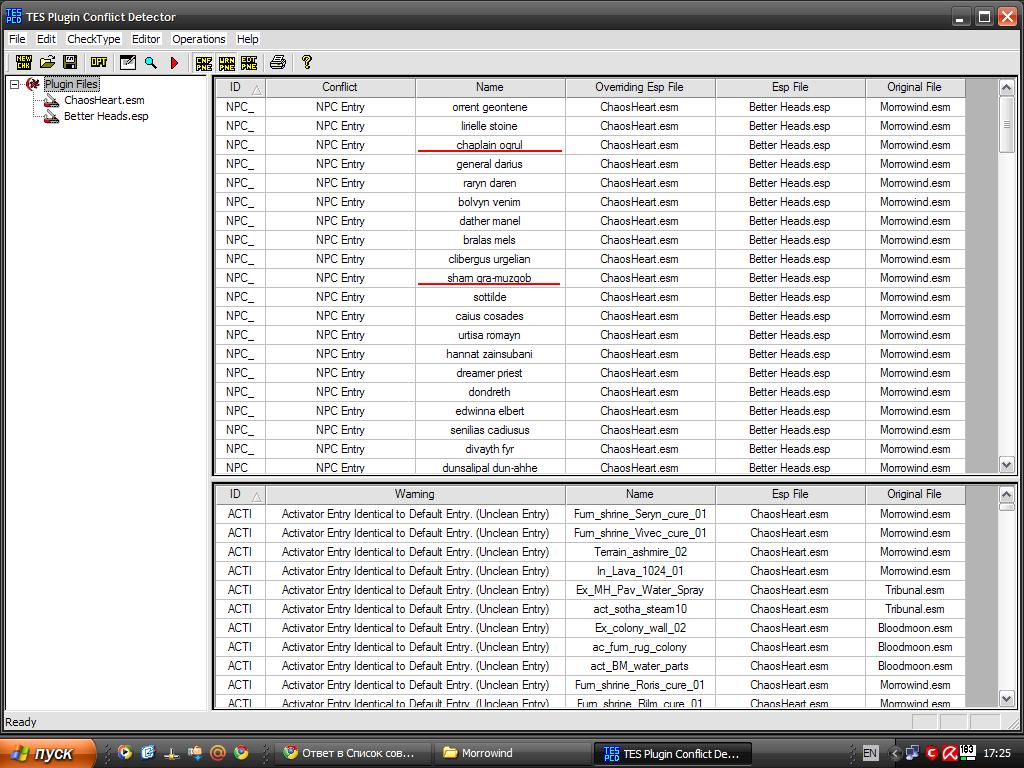Sort conflict table by Conflict column header
This screenshot has width=1024, height=768.
[x=340, y=88]
